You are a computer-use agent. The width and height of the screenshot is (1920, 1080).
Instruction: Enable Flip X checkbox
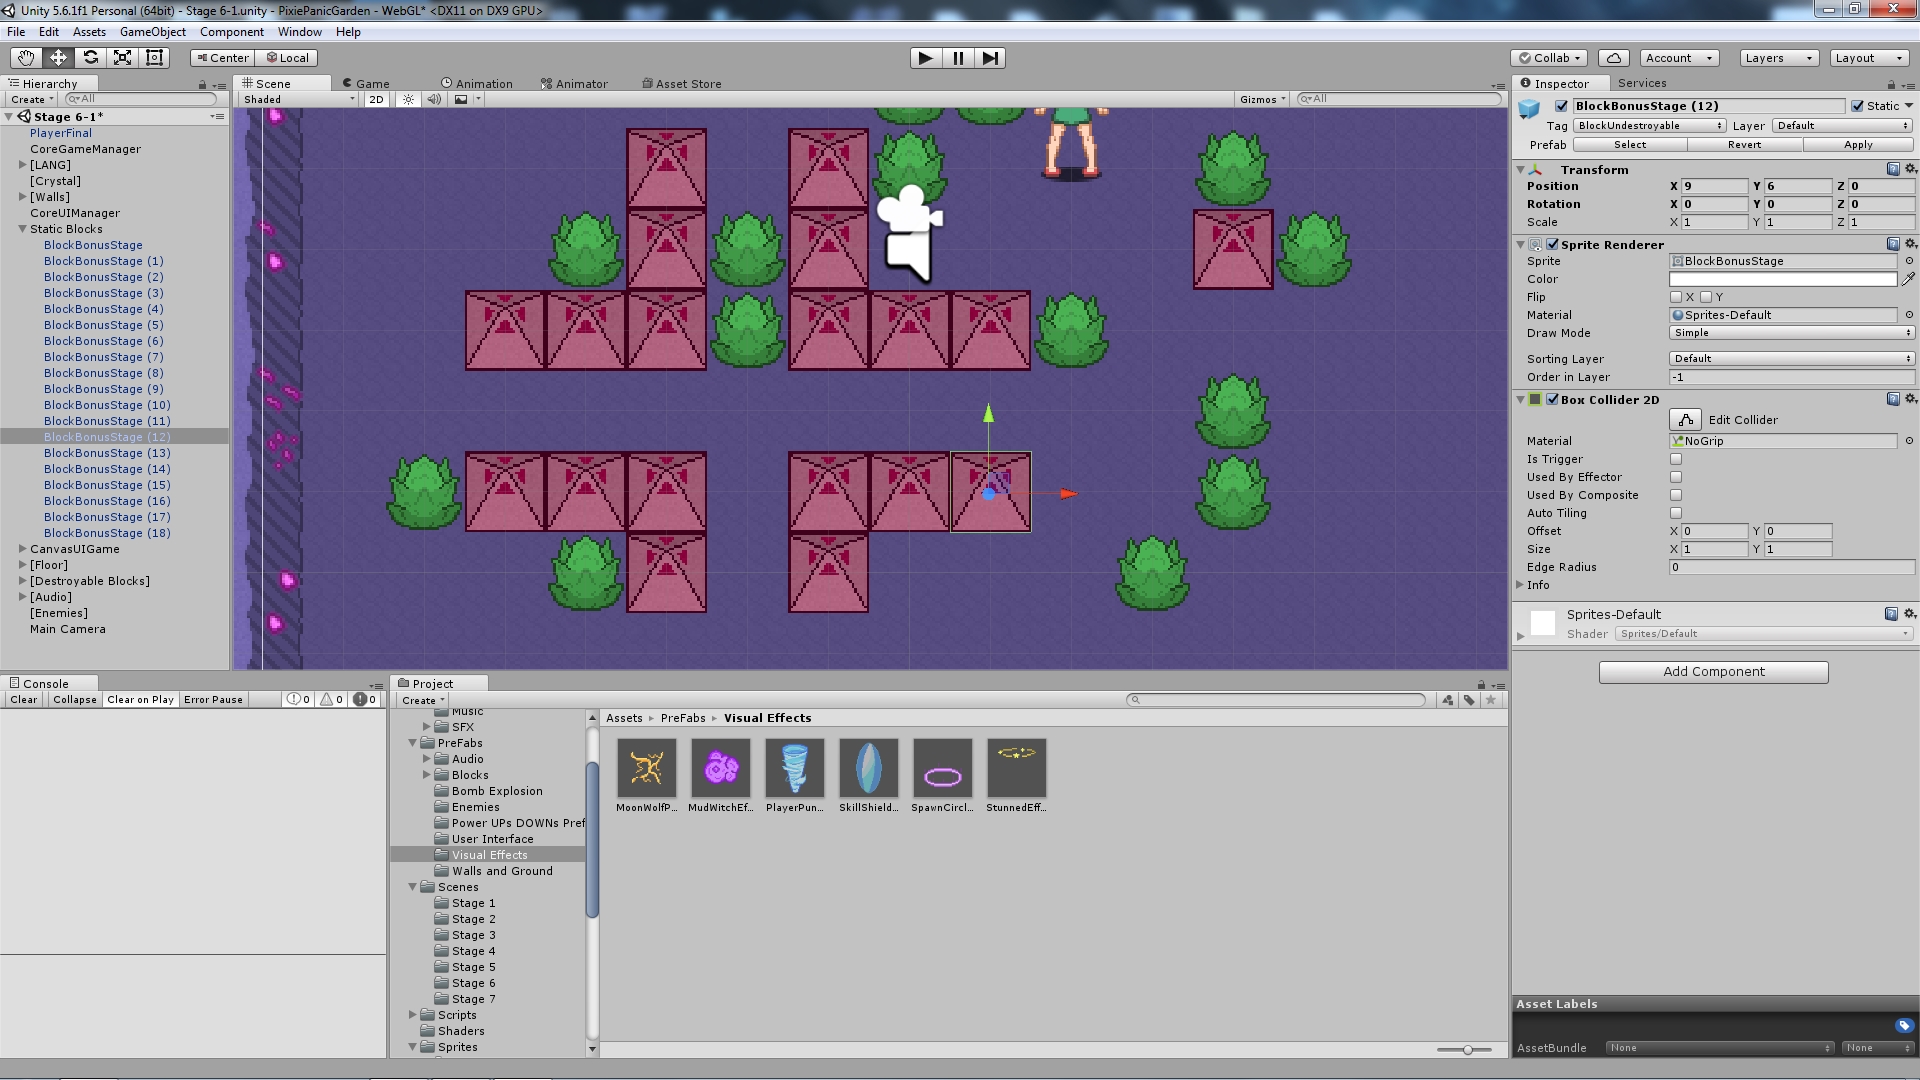tap(1676, 297)
